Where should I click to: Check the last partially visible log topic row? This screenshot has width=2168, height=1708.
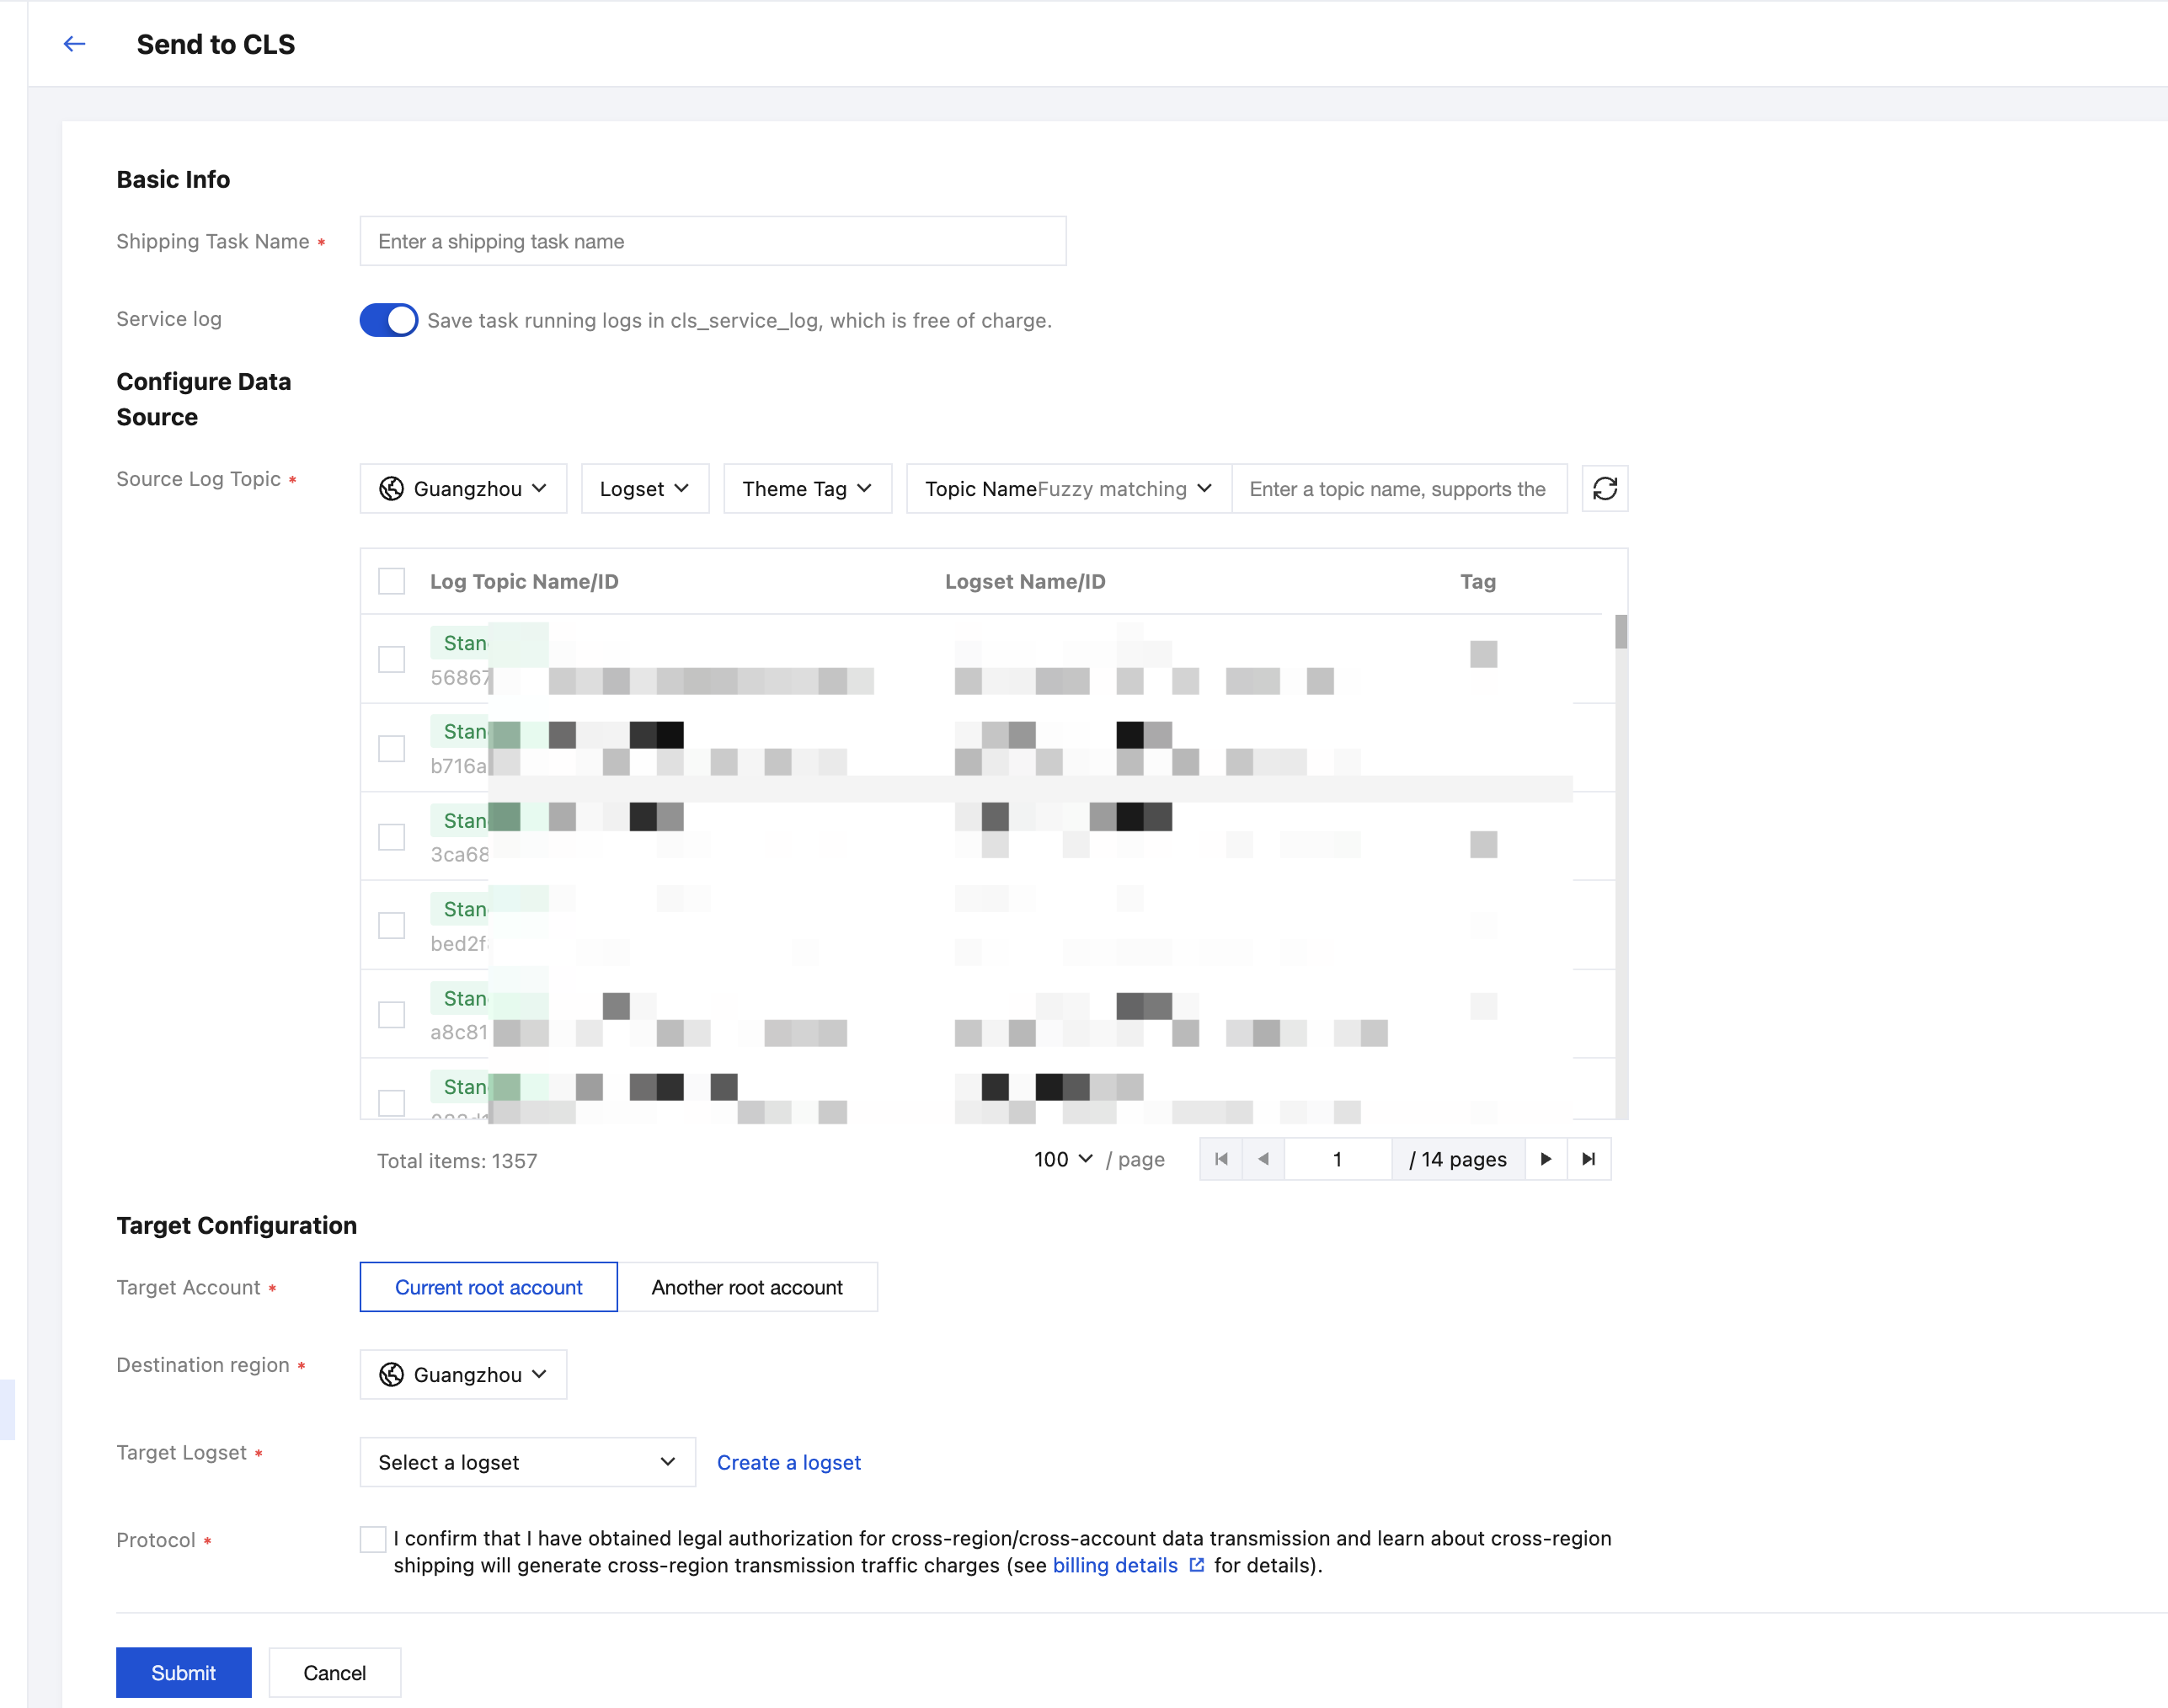pyautogui.click(x=391, y=1103)
